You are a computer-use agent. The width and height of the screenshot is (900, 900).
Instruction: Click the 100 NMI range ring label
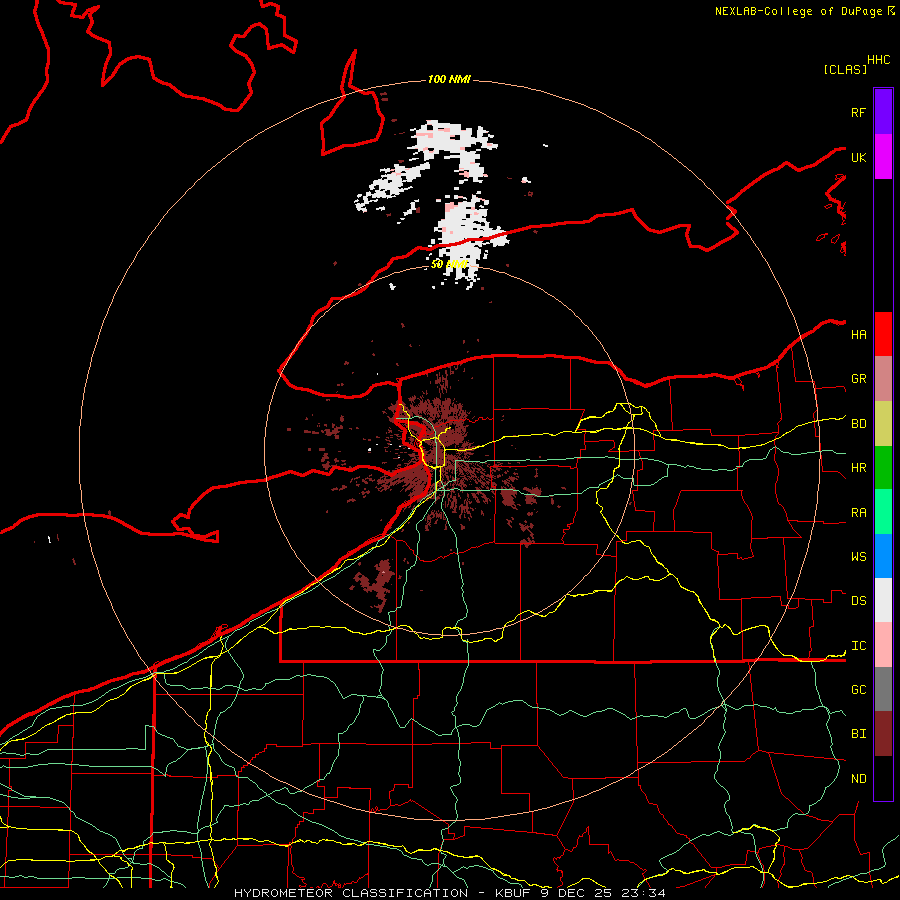pos(449,79)
